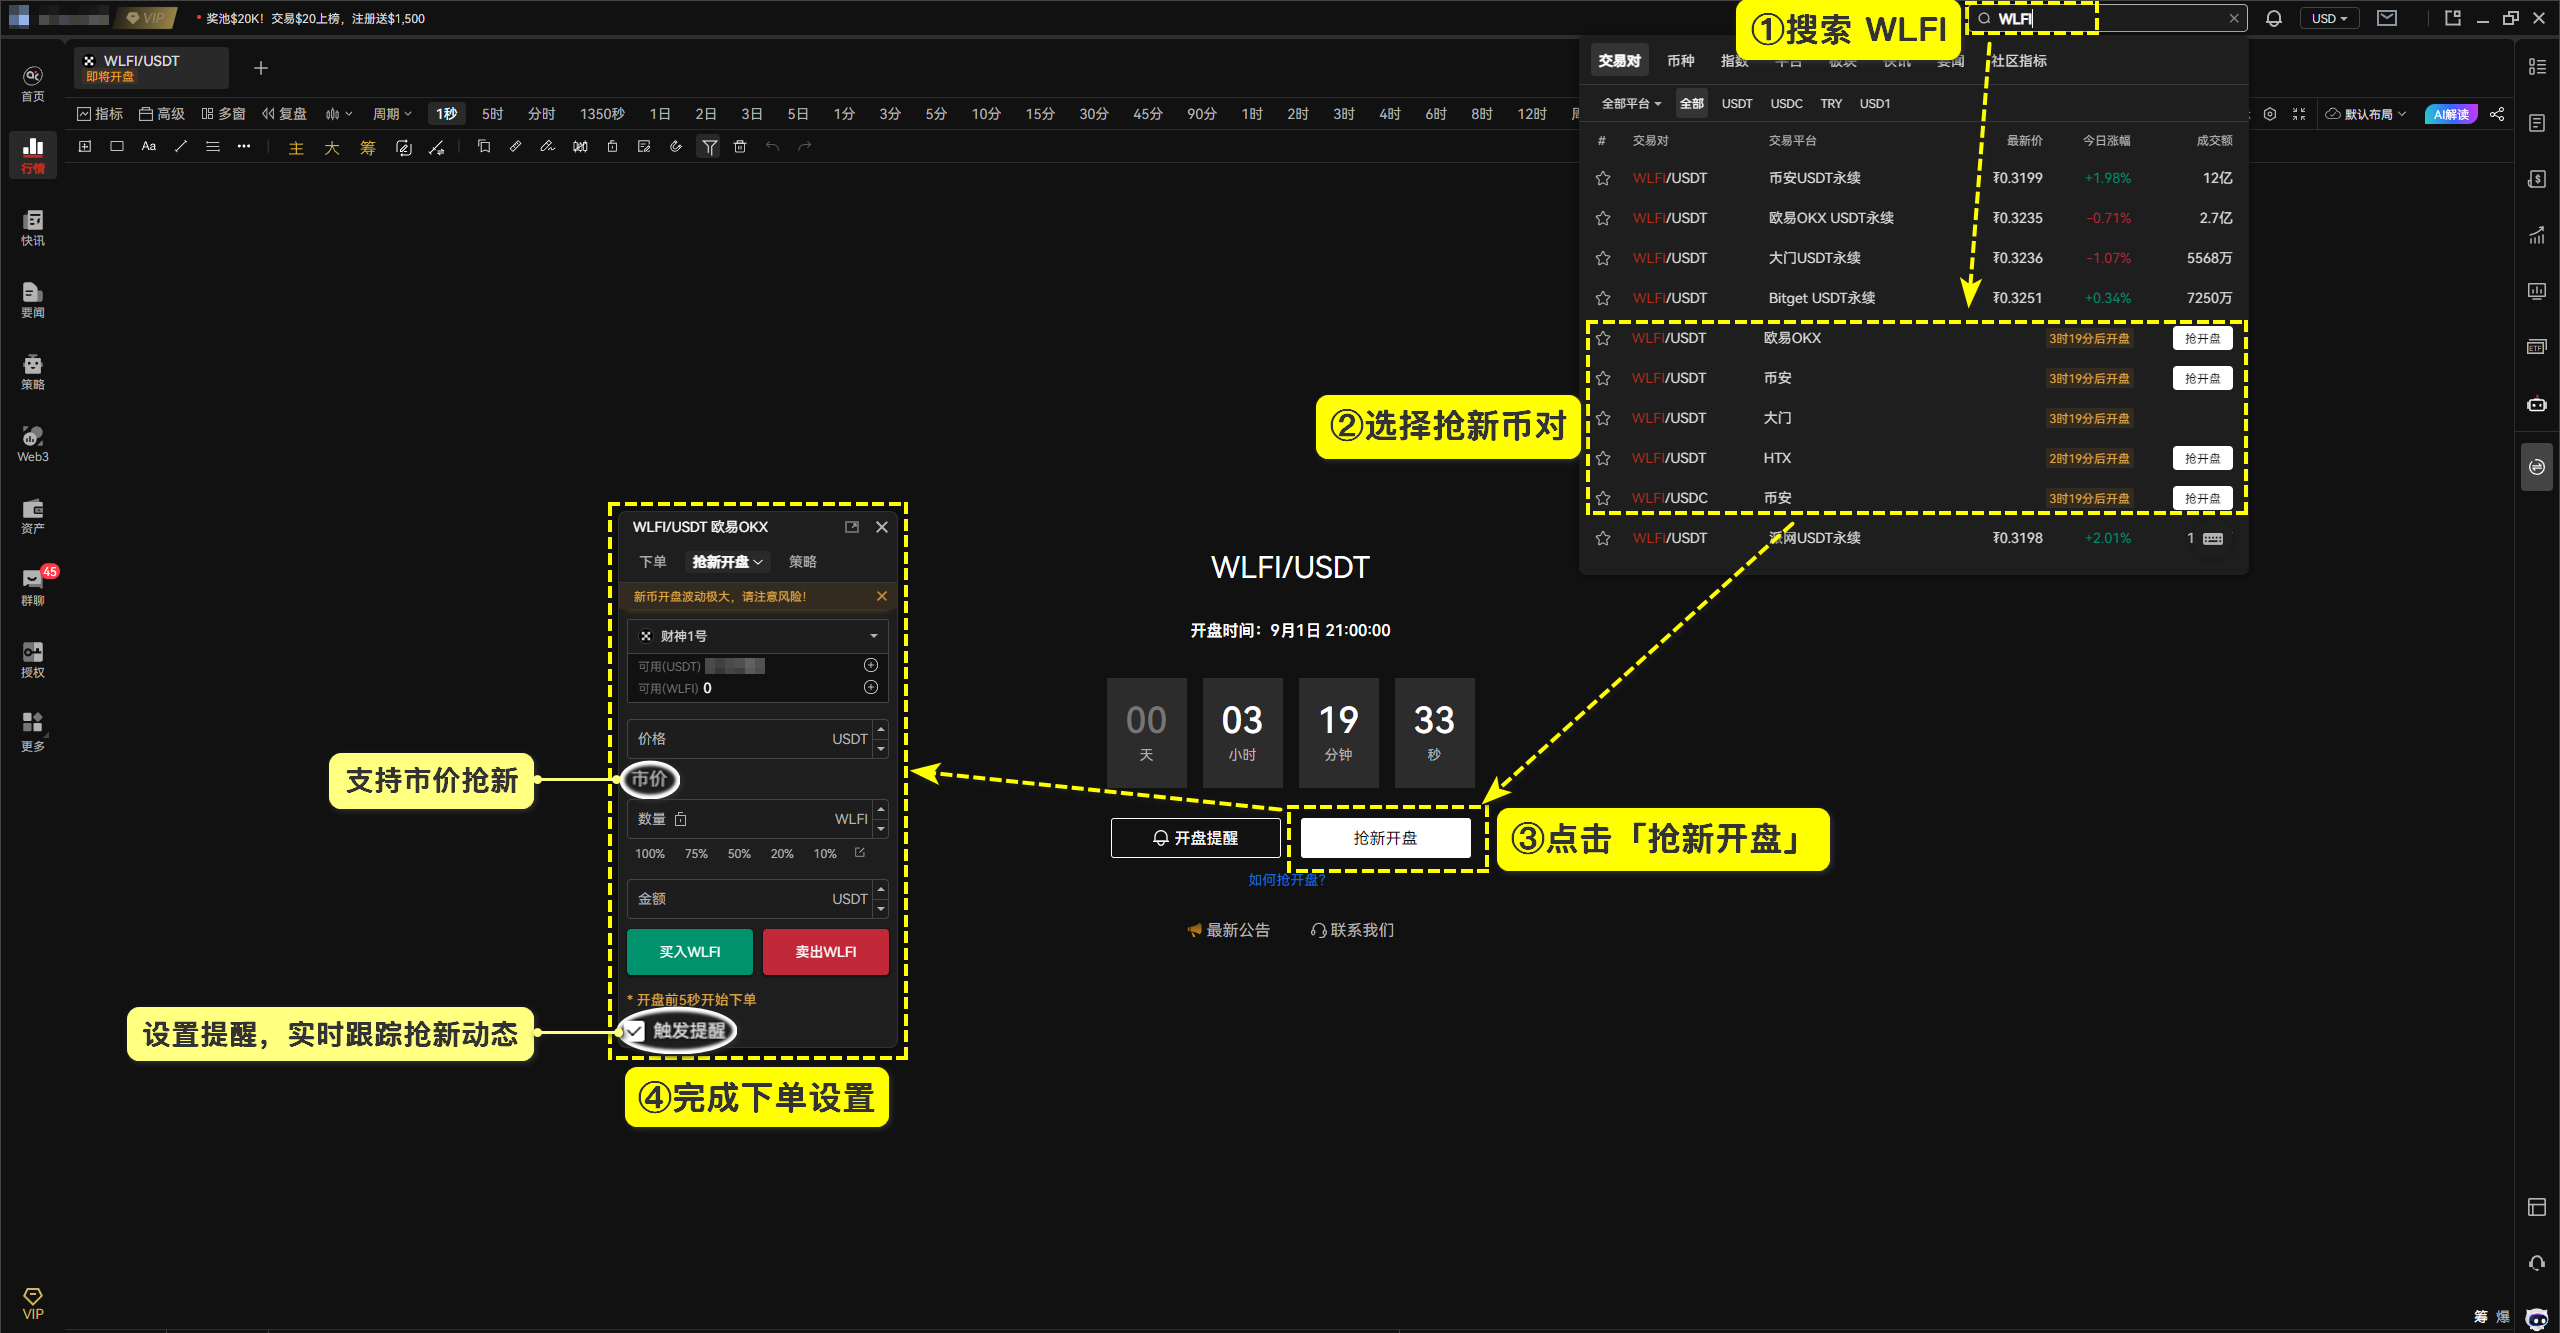Open the 默认布局 layout dropdown
The width and height of the screenshot is (2560, 1333).
point(2366,114)
